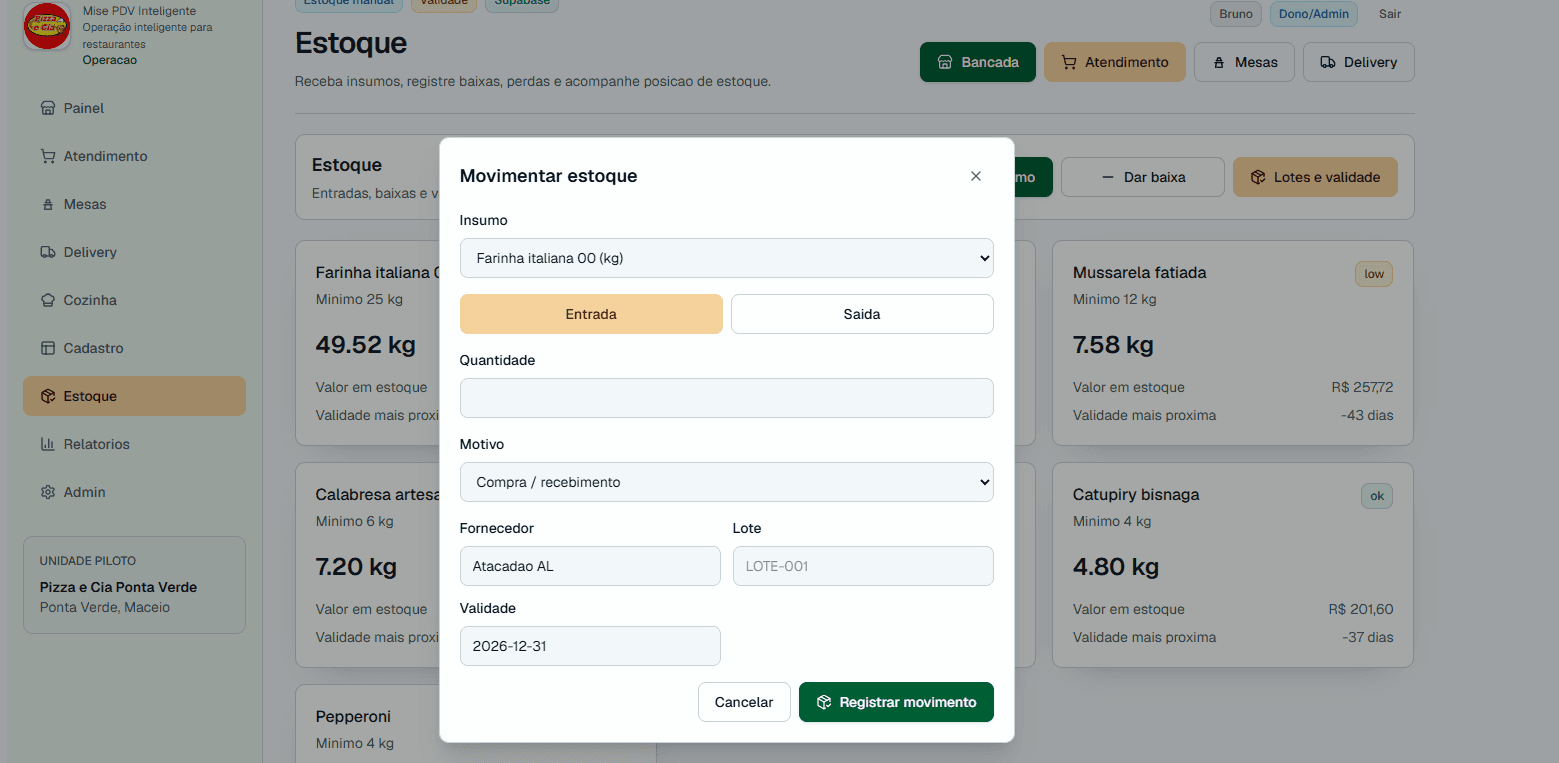Viewport: 1559px width, 763px height.
Task: Click the Painel storefront icon in sidebar
Action: [x=47, y=108]
